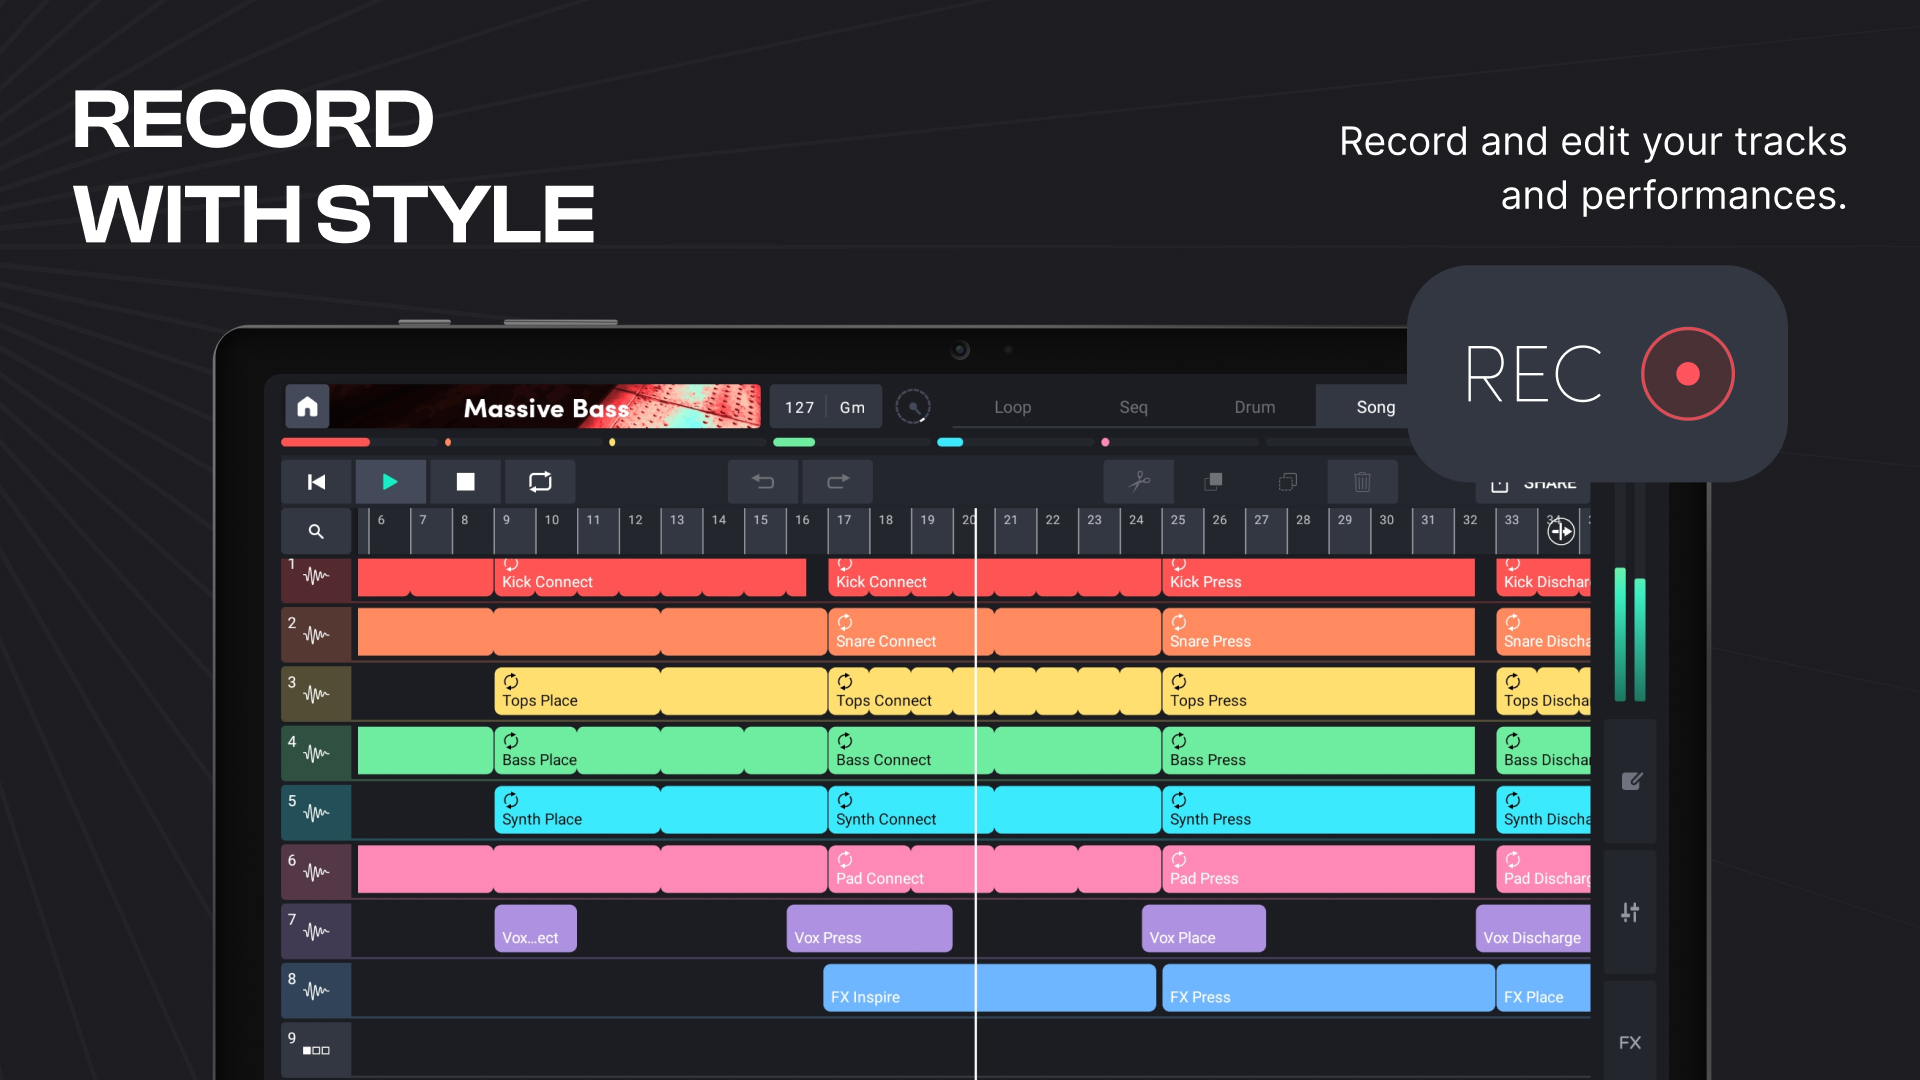1920x1080 pixels.
Task: Click the copy clip icon
Action: coord(1213,481)
